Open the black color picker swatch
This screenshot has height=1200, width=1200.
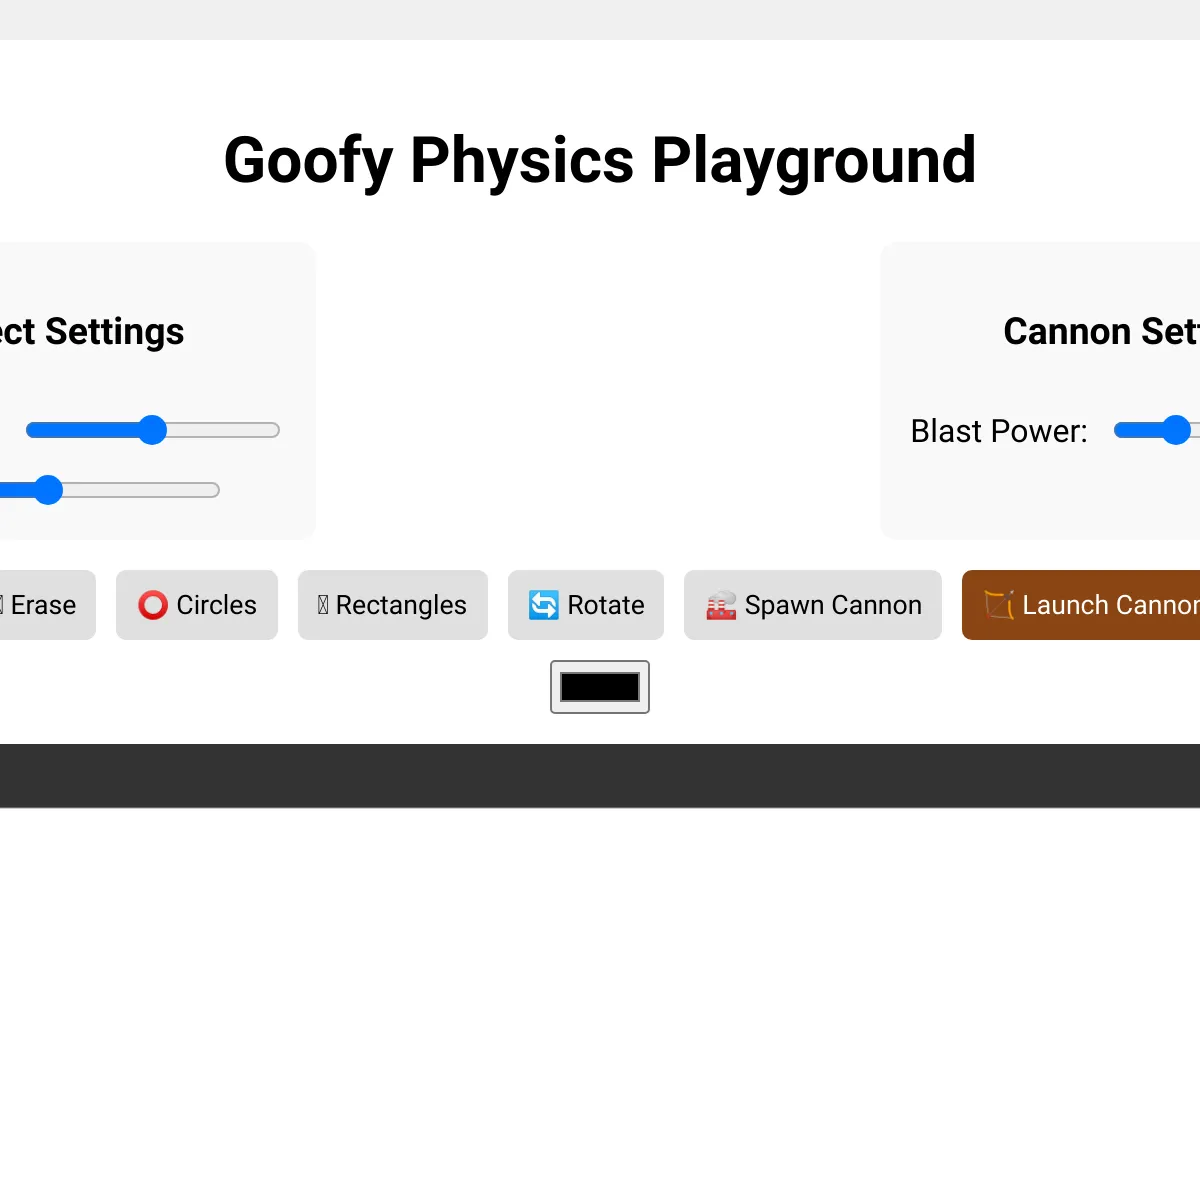coord(600,687)
